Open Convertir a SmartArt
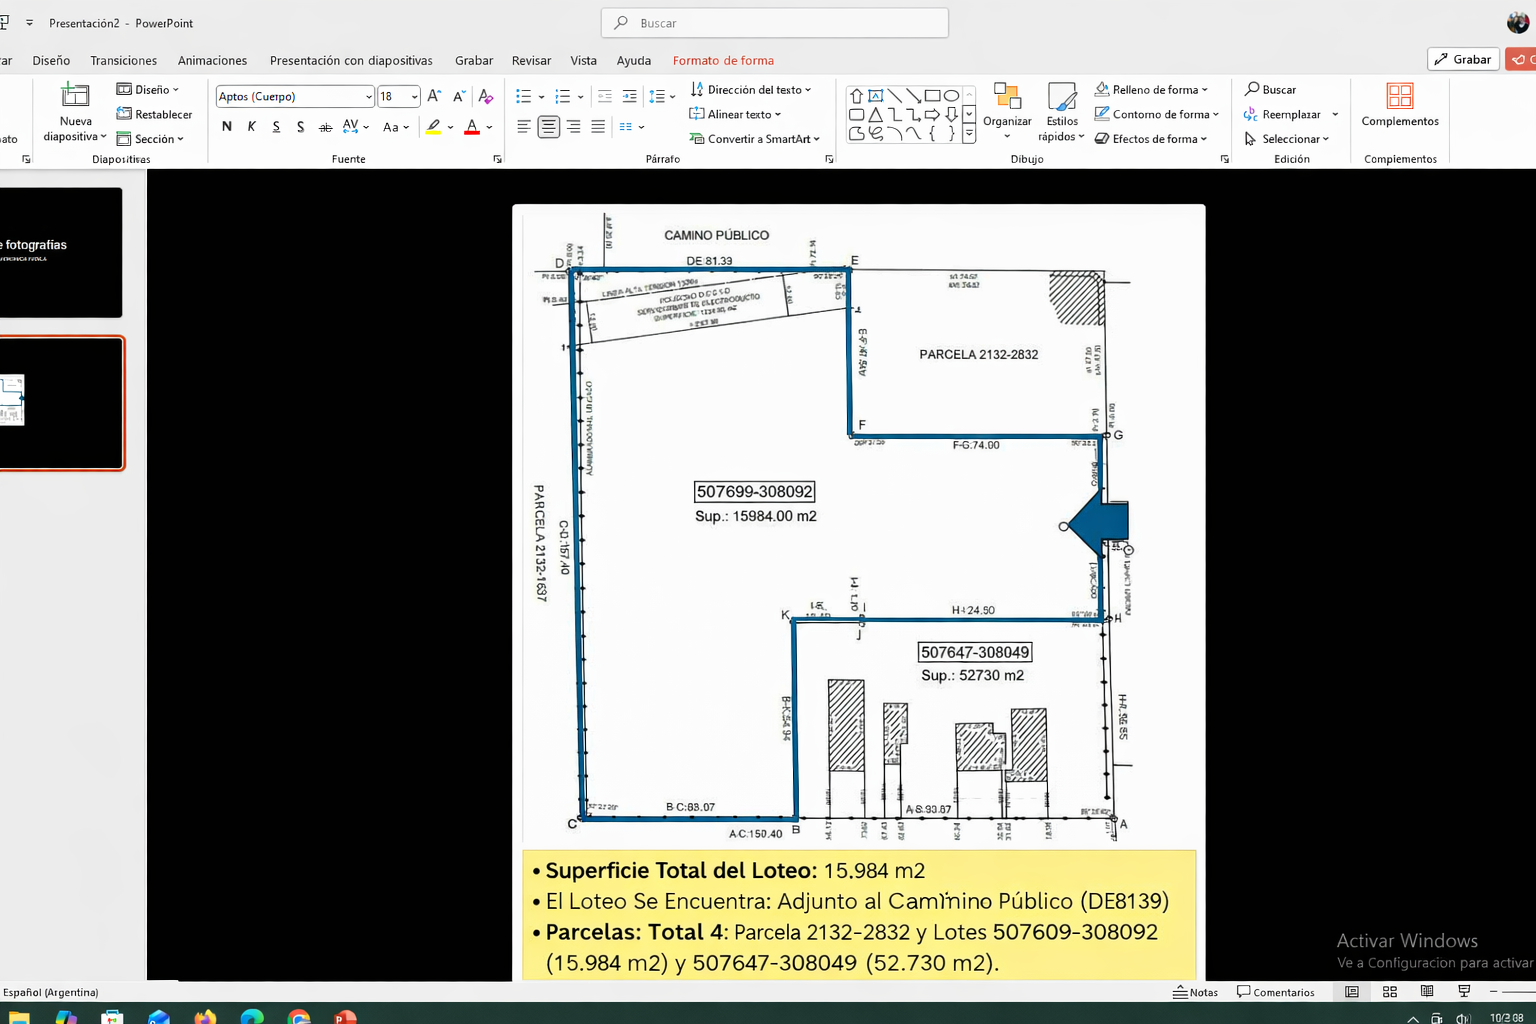The width and height of the screenshot is (1536, 1024). coord(755,139)
